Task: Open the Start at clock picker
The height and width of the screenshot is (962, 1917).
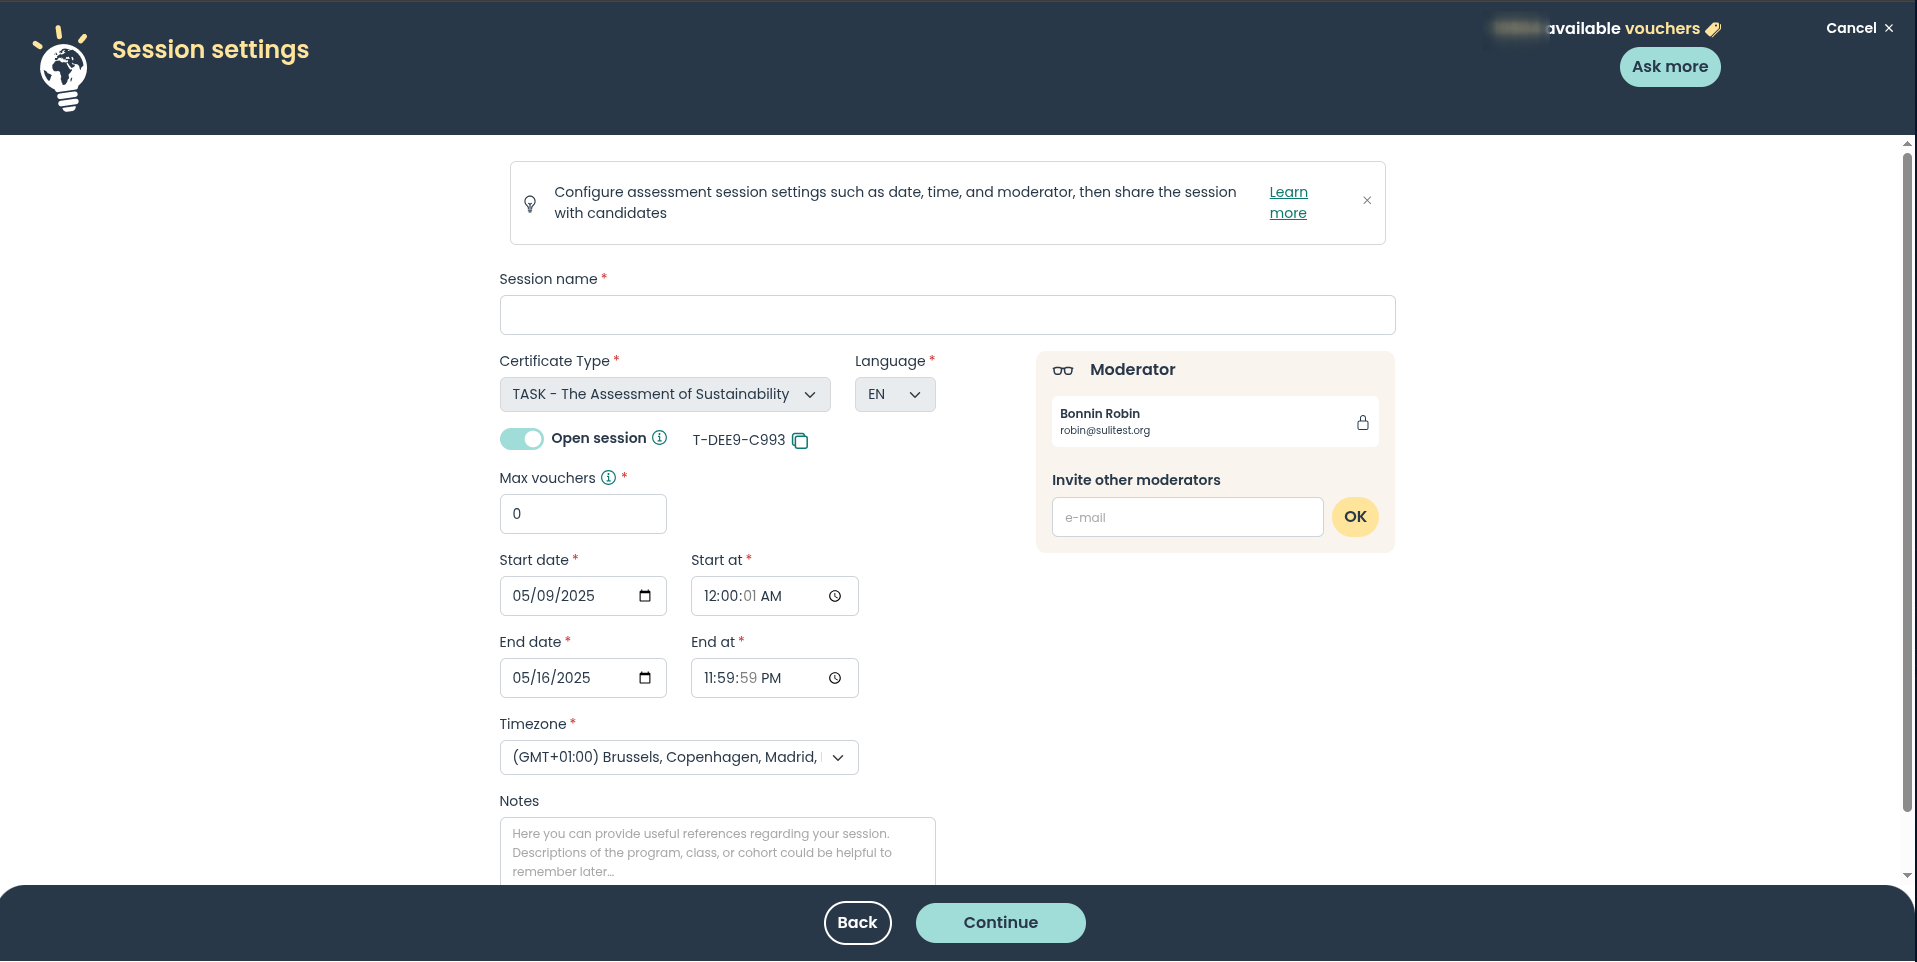Action: (835, 596)
